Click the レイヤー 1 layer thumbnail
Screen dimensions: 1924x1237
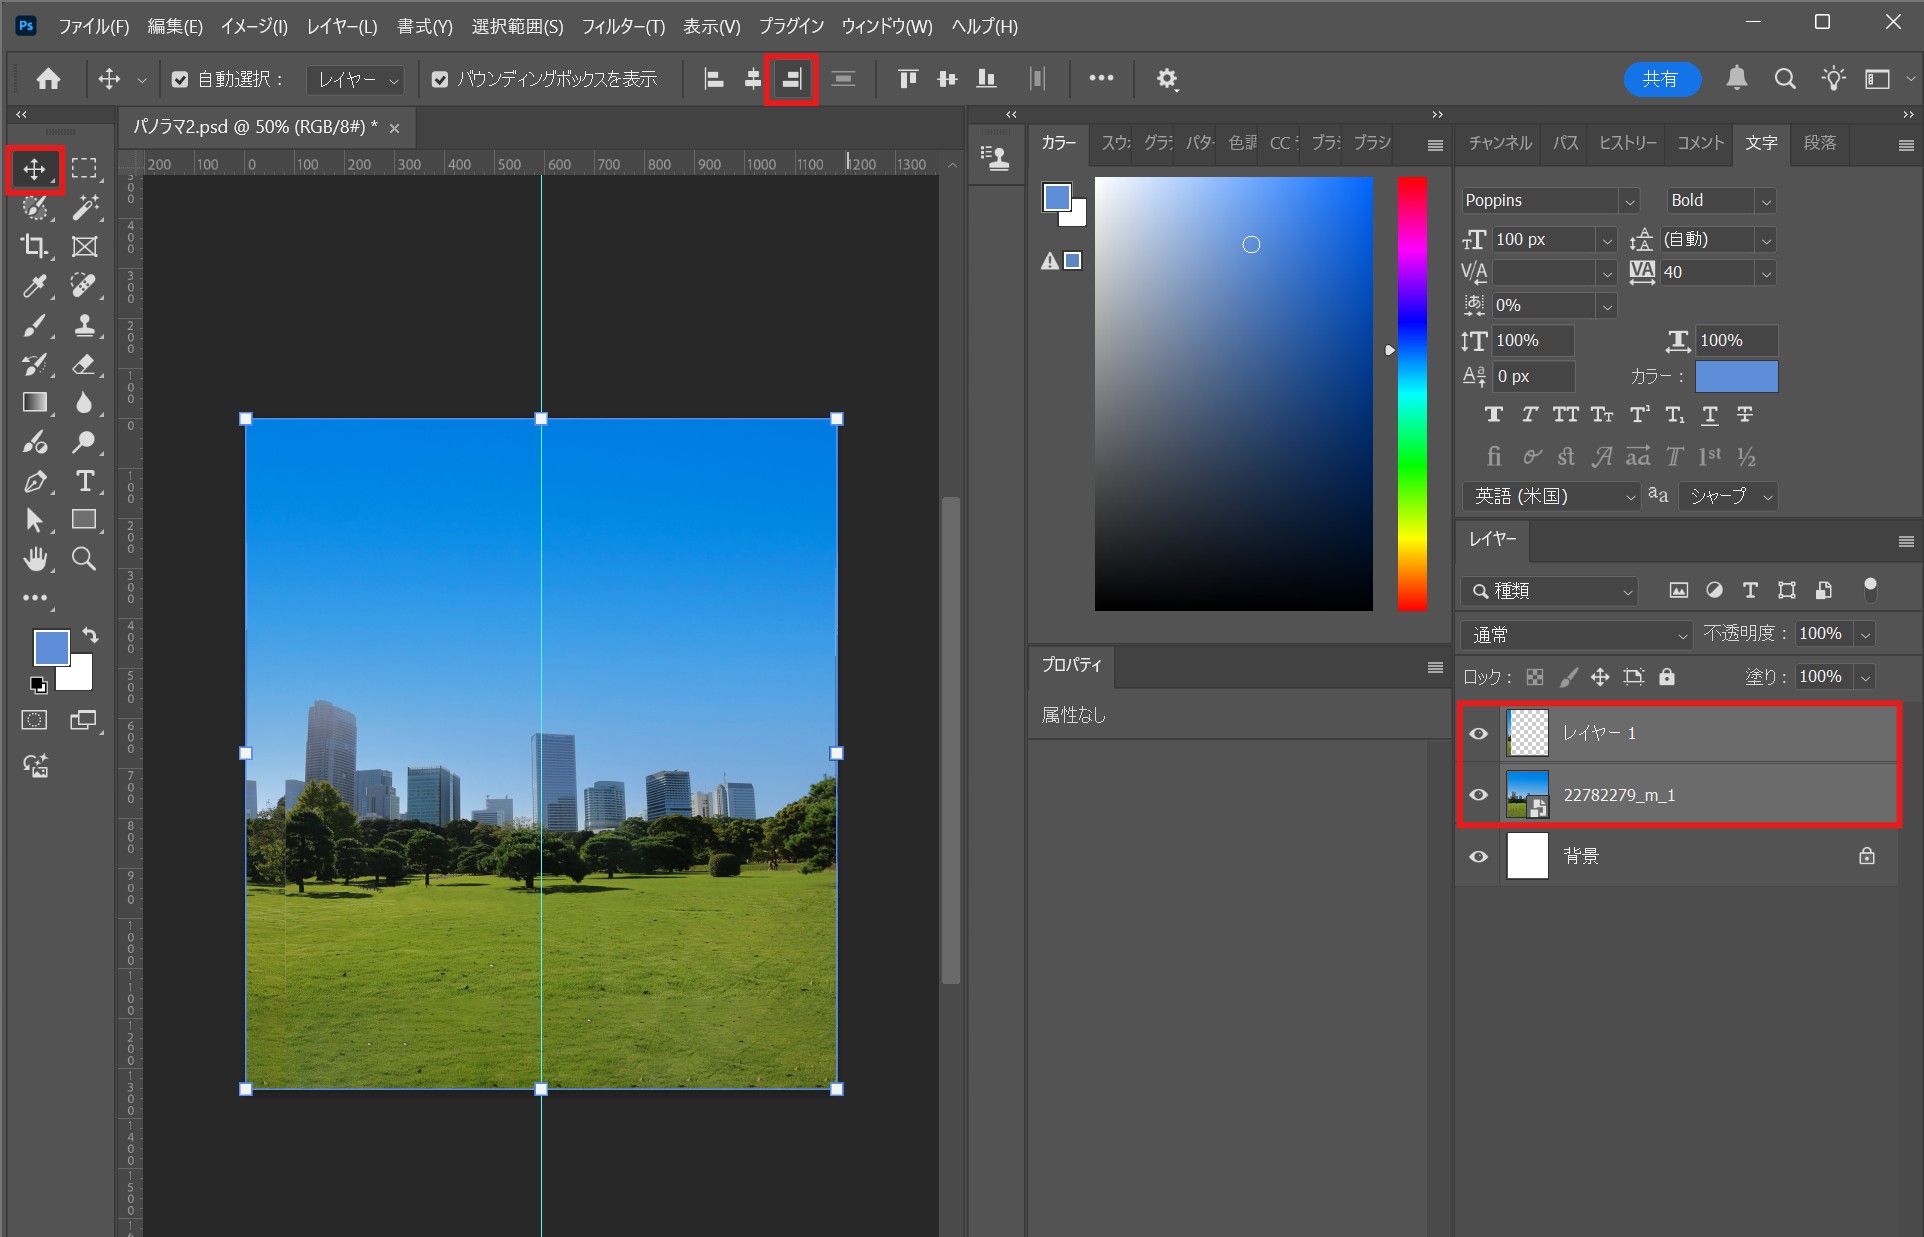[1527, 733]
